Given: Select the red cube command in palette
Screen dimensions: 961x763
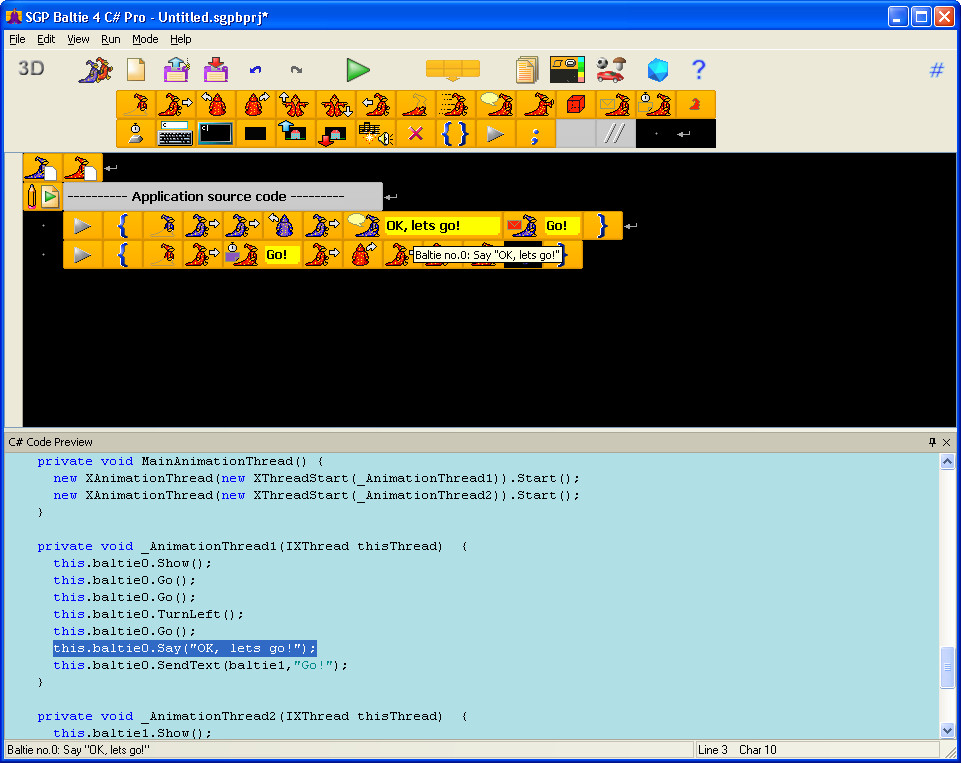Looking at the screenshot, I should tap(575, 105).
